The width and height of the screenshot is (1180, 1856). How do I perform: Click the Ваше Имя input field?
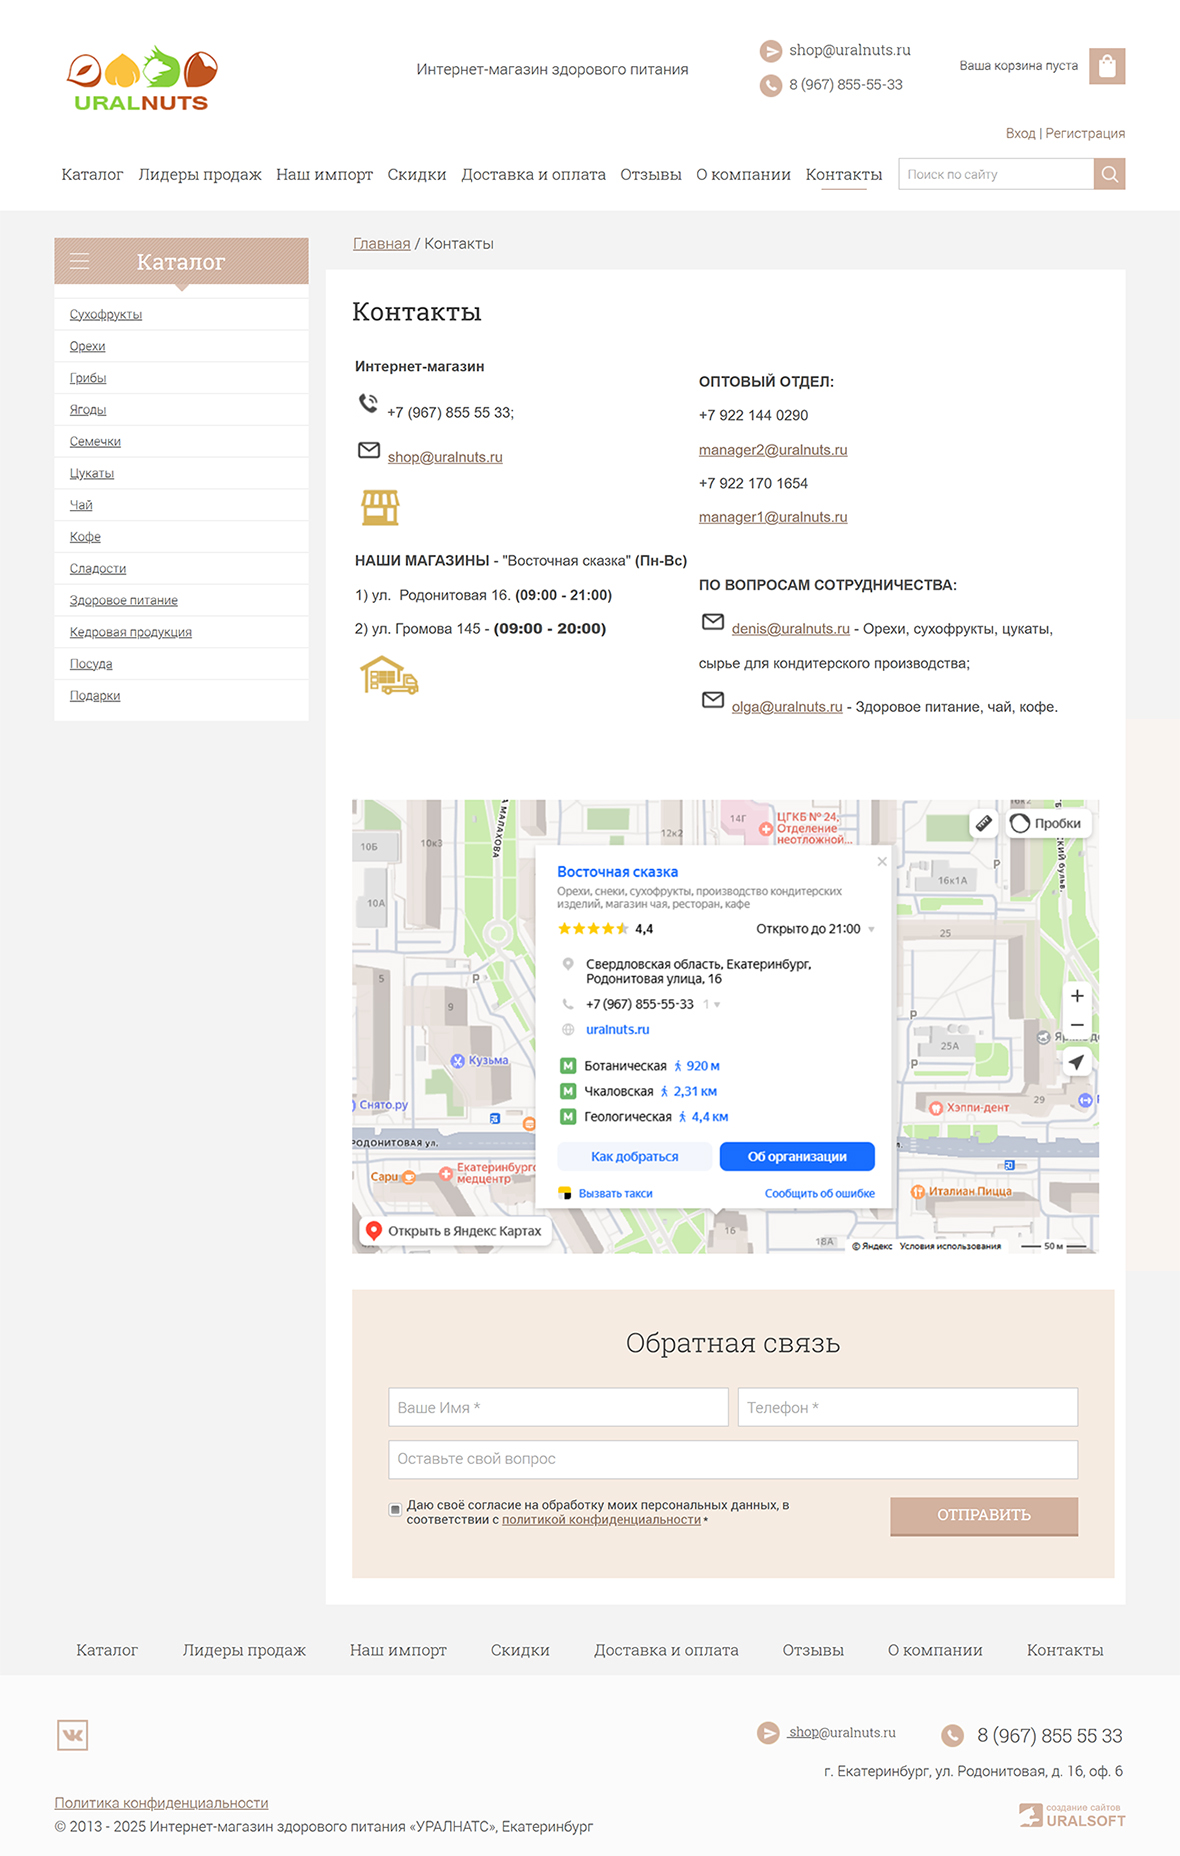click(x=558, y=1407)
